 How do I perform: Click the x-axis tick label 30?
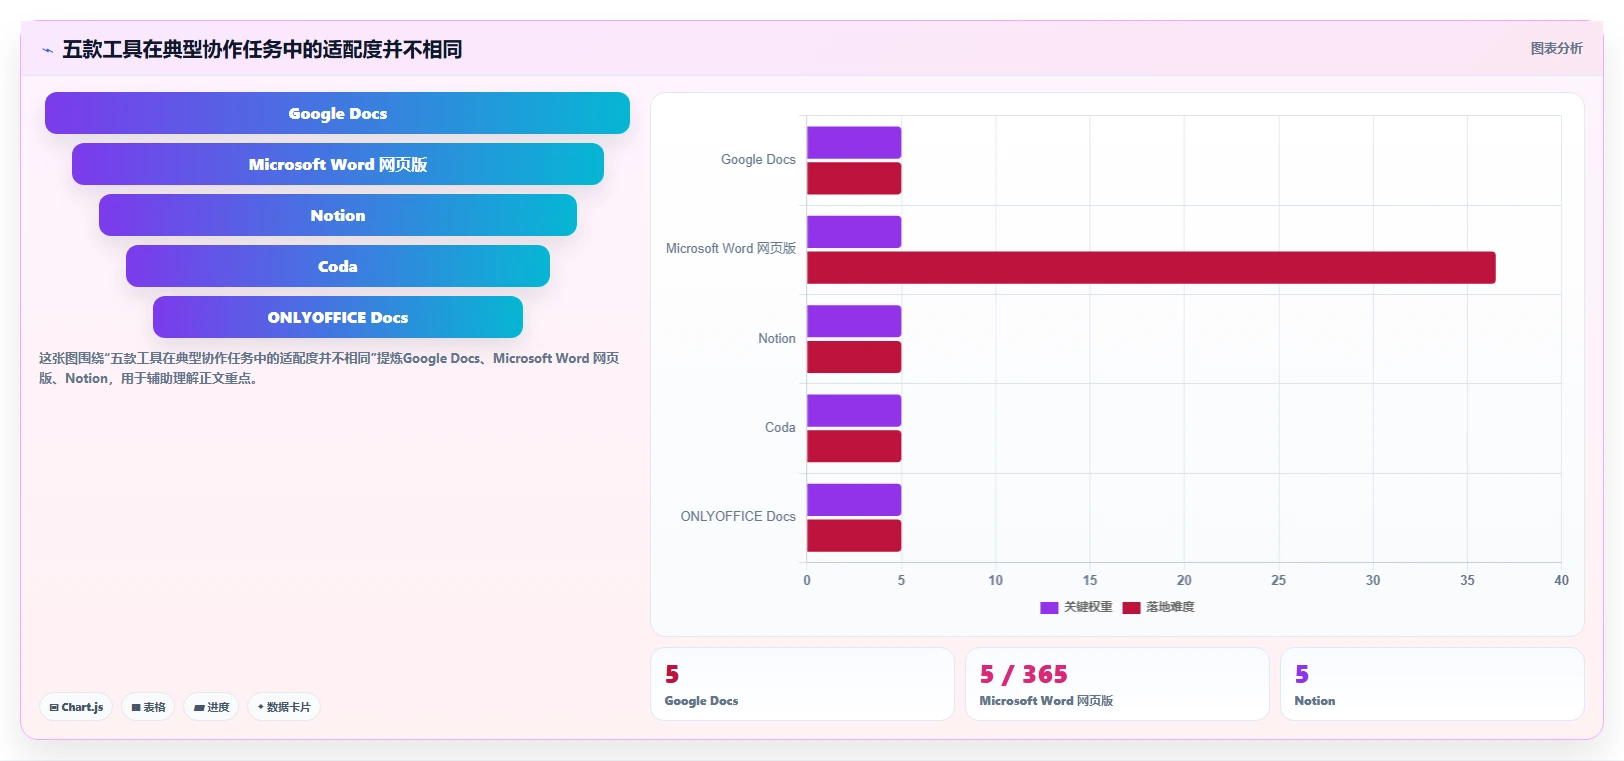point(1373,580)
